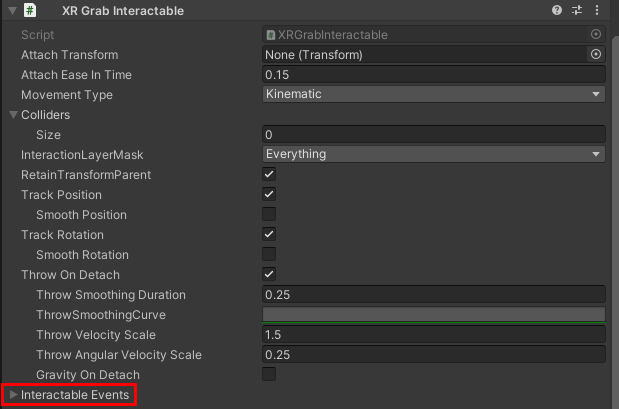Disable the Retain Transform Parent checkbox

269,175
